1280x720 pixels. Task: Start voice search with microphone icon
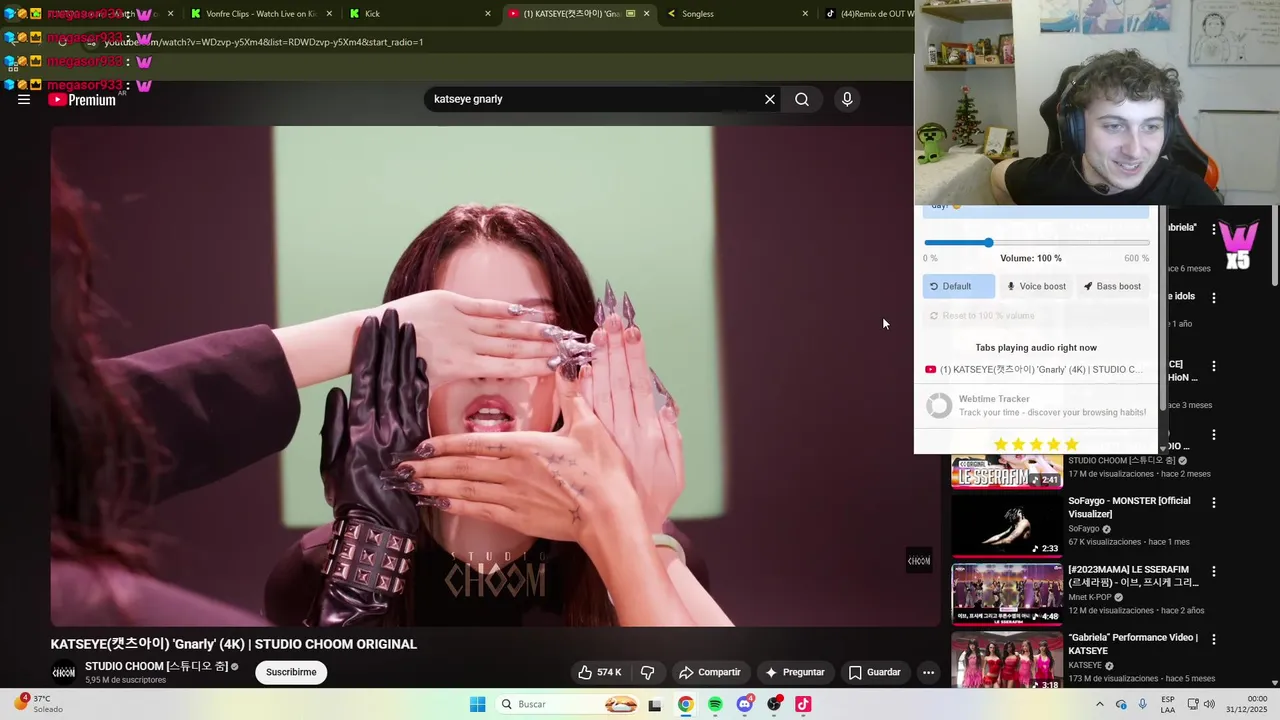tap(847, 99)
